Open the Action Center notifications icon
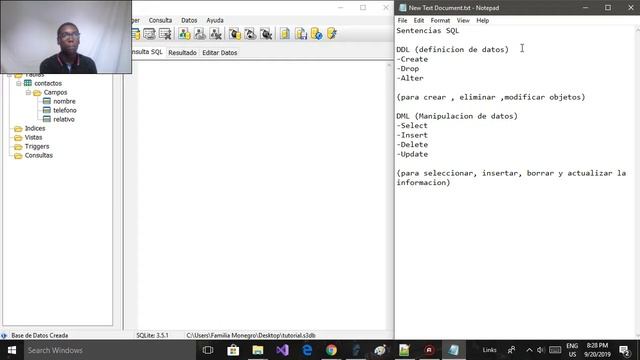This screenshot has width=640, height=360. tap(624, 350)
